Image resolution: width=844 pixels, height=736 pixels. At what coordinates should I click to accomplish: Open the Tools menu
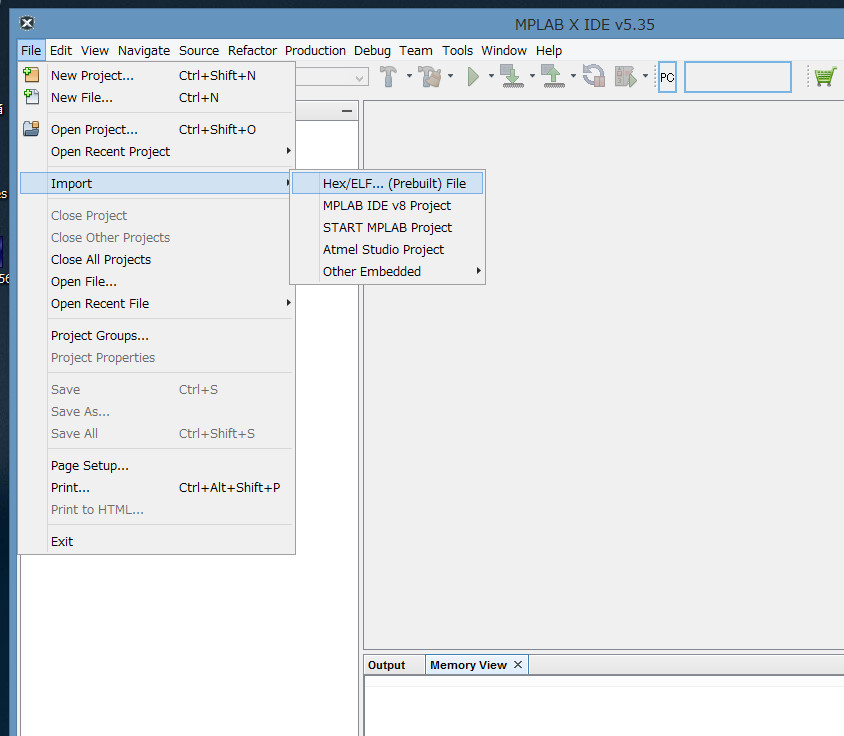[457, 51]
